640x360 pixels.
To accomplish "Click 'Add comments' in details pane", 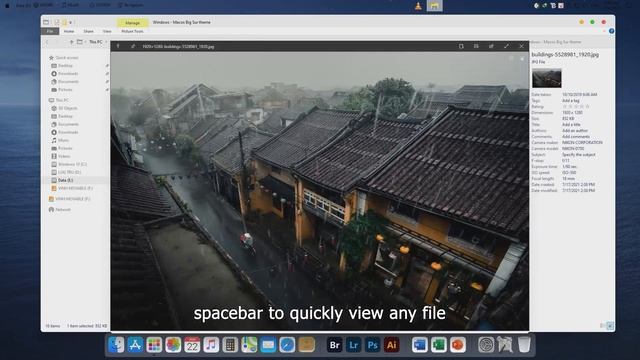I will point(576,137).
